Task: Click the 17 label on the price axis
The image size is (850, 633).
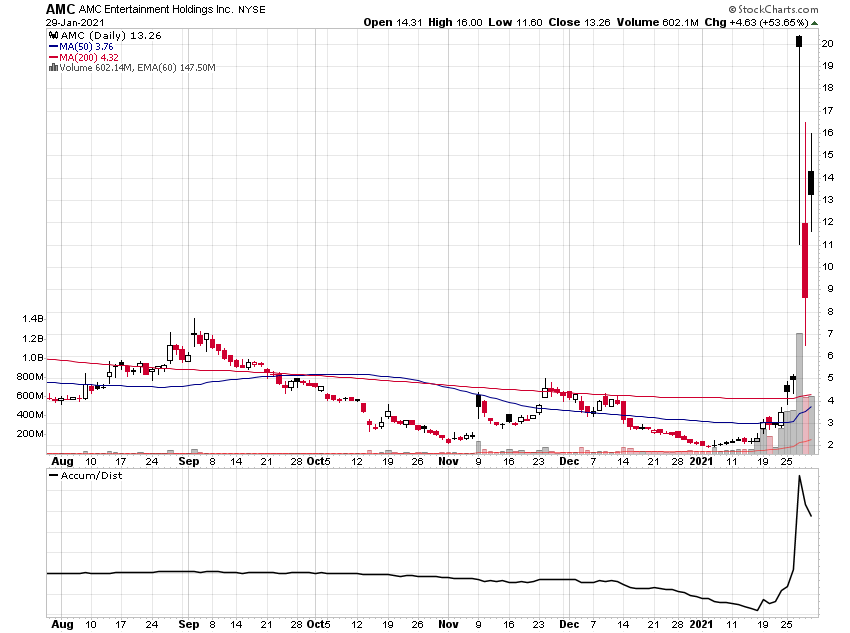Action: pos(827,111)
